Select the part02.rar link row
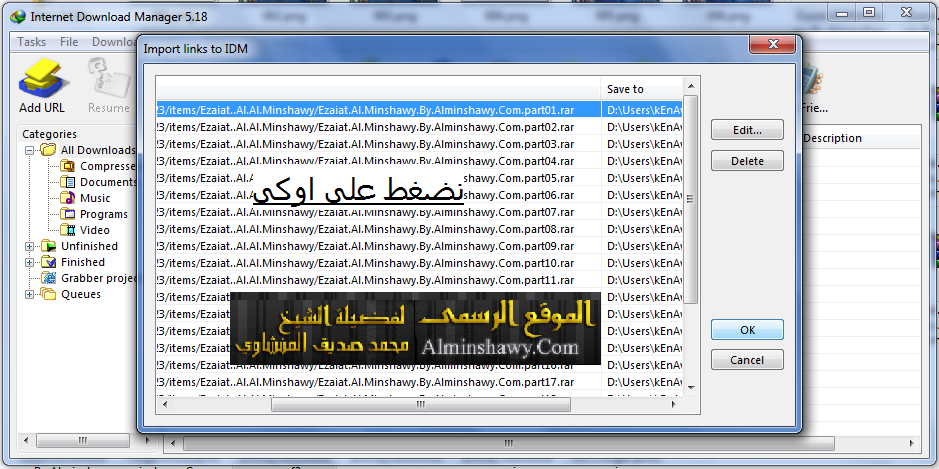 [419, 127]
